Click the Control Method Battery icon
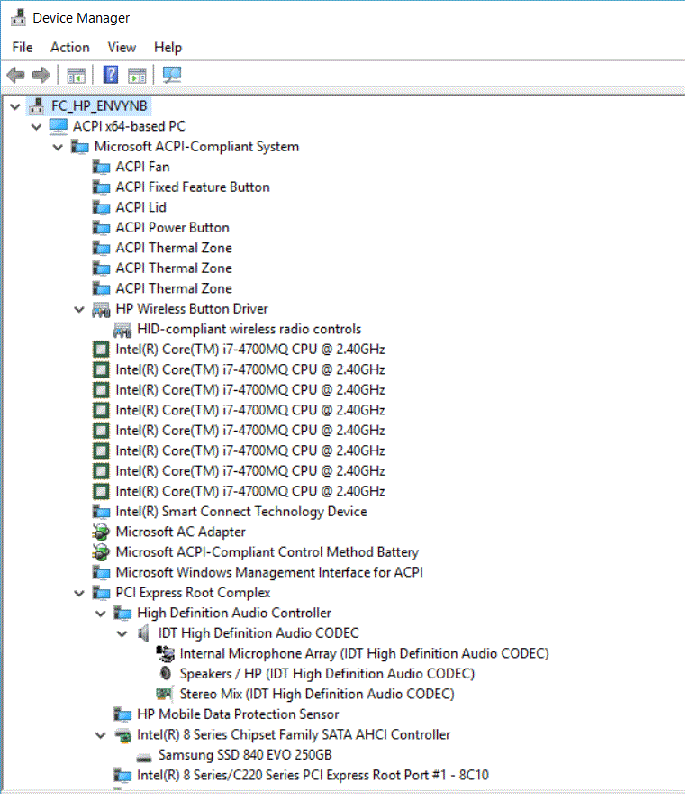The width and height of the screenshot is (685, 794). (101, 552)
